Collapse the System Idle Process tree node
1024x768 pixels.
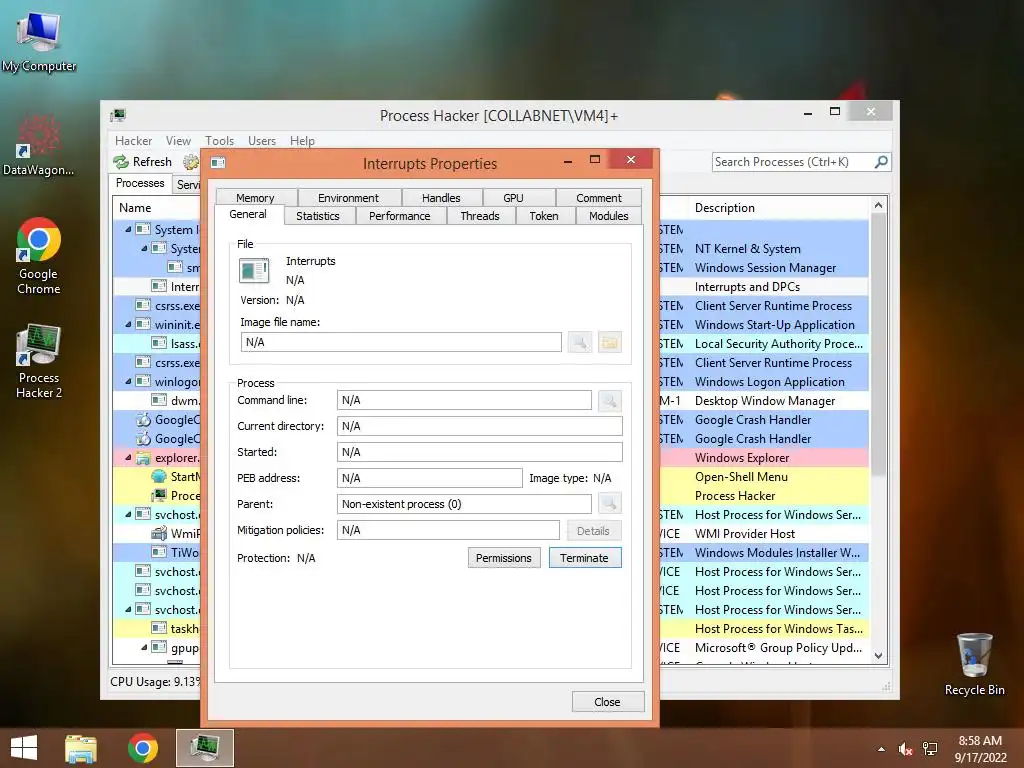pos(128,229)
